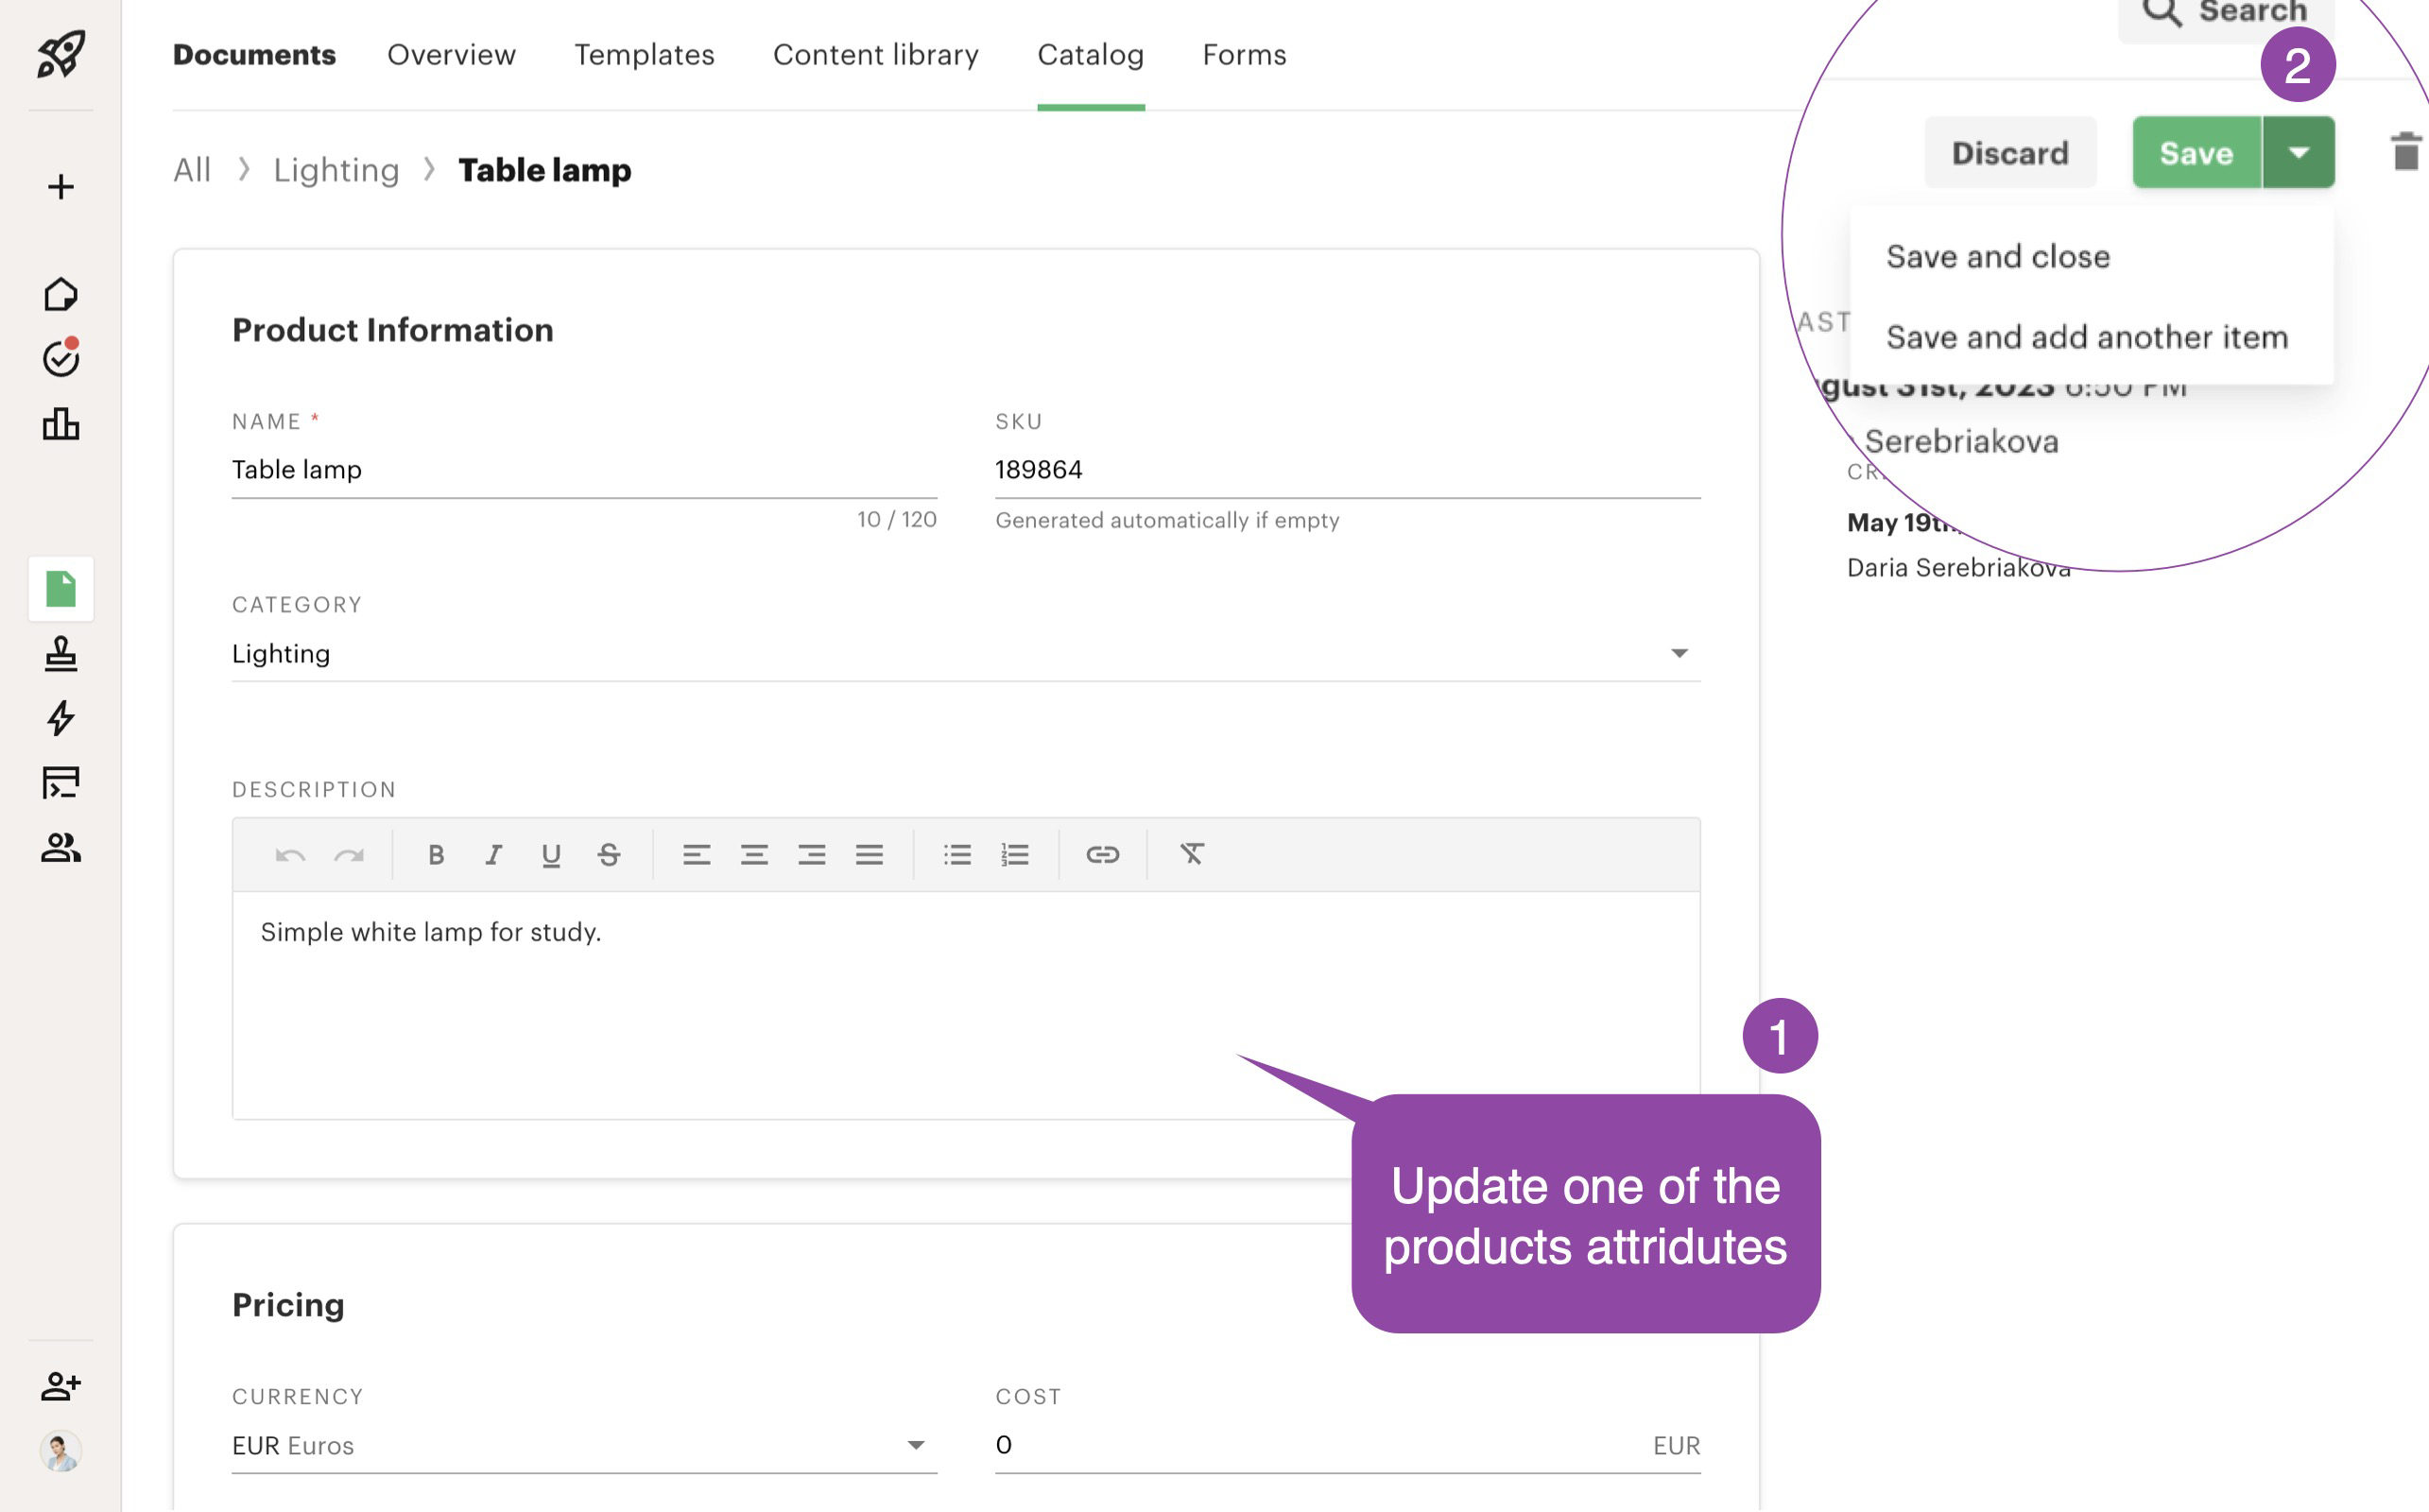This screenshot has width=2429, height=1512.
Task: Open the tasks checkmark icon with notification dot
Action: 61,358
